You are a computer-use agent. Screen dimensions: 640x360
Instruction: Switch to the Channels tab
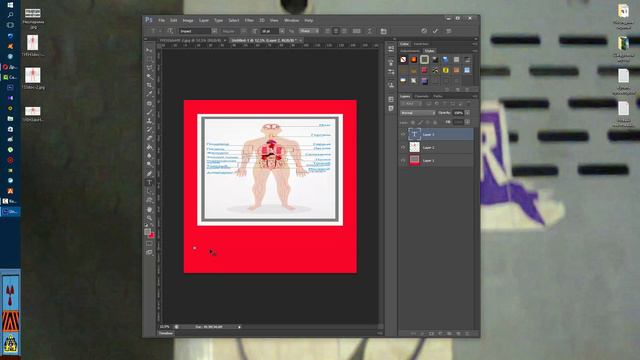[x=422, y=96]
